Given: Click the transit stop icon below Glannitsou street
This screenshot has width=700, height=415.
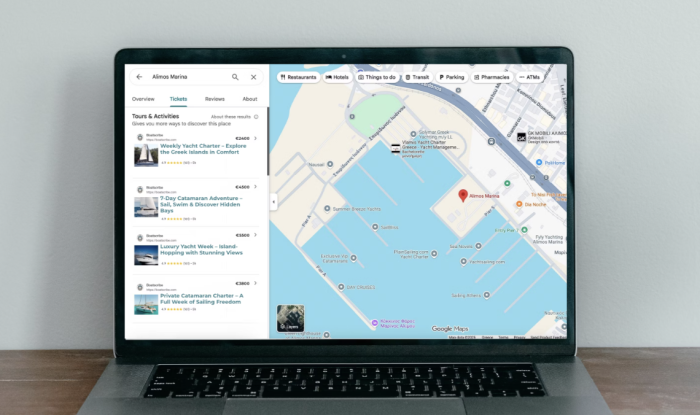Looking at the screenshot, I should click(491, 141).
